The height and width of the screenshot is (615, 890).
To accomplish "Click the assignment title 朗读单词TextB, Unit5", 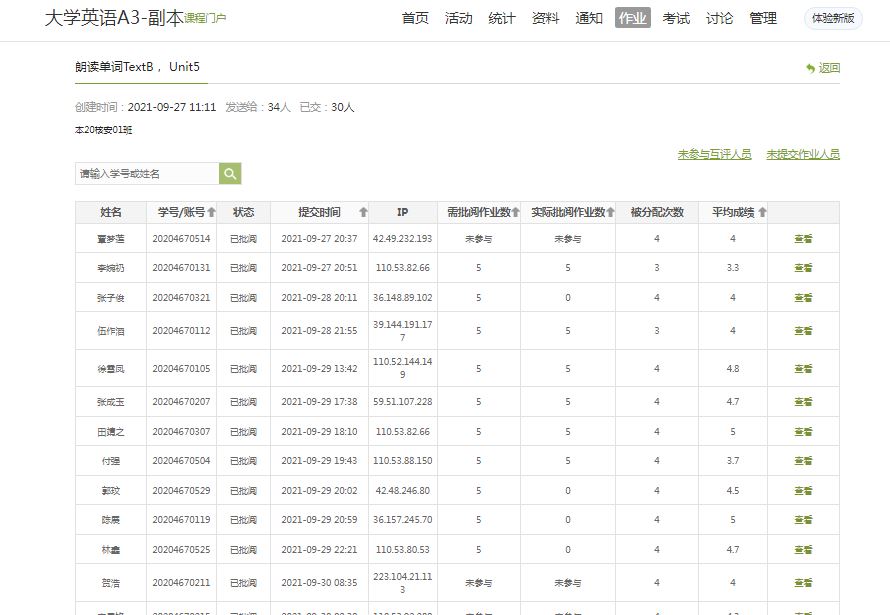I will [137, 67].
